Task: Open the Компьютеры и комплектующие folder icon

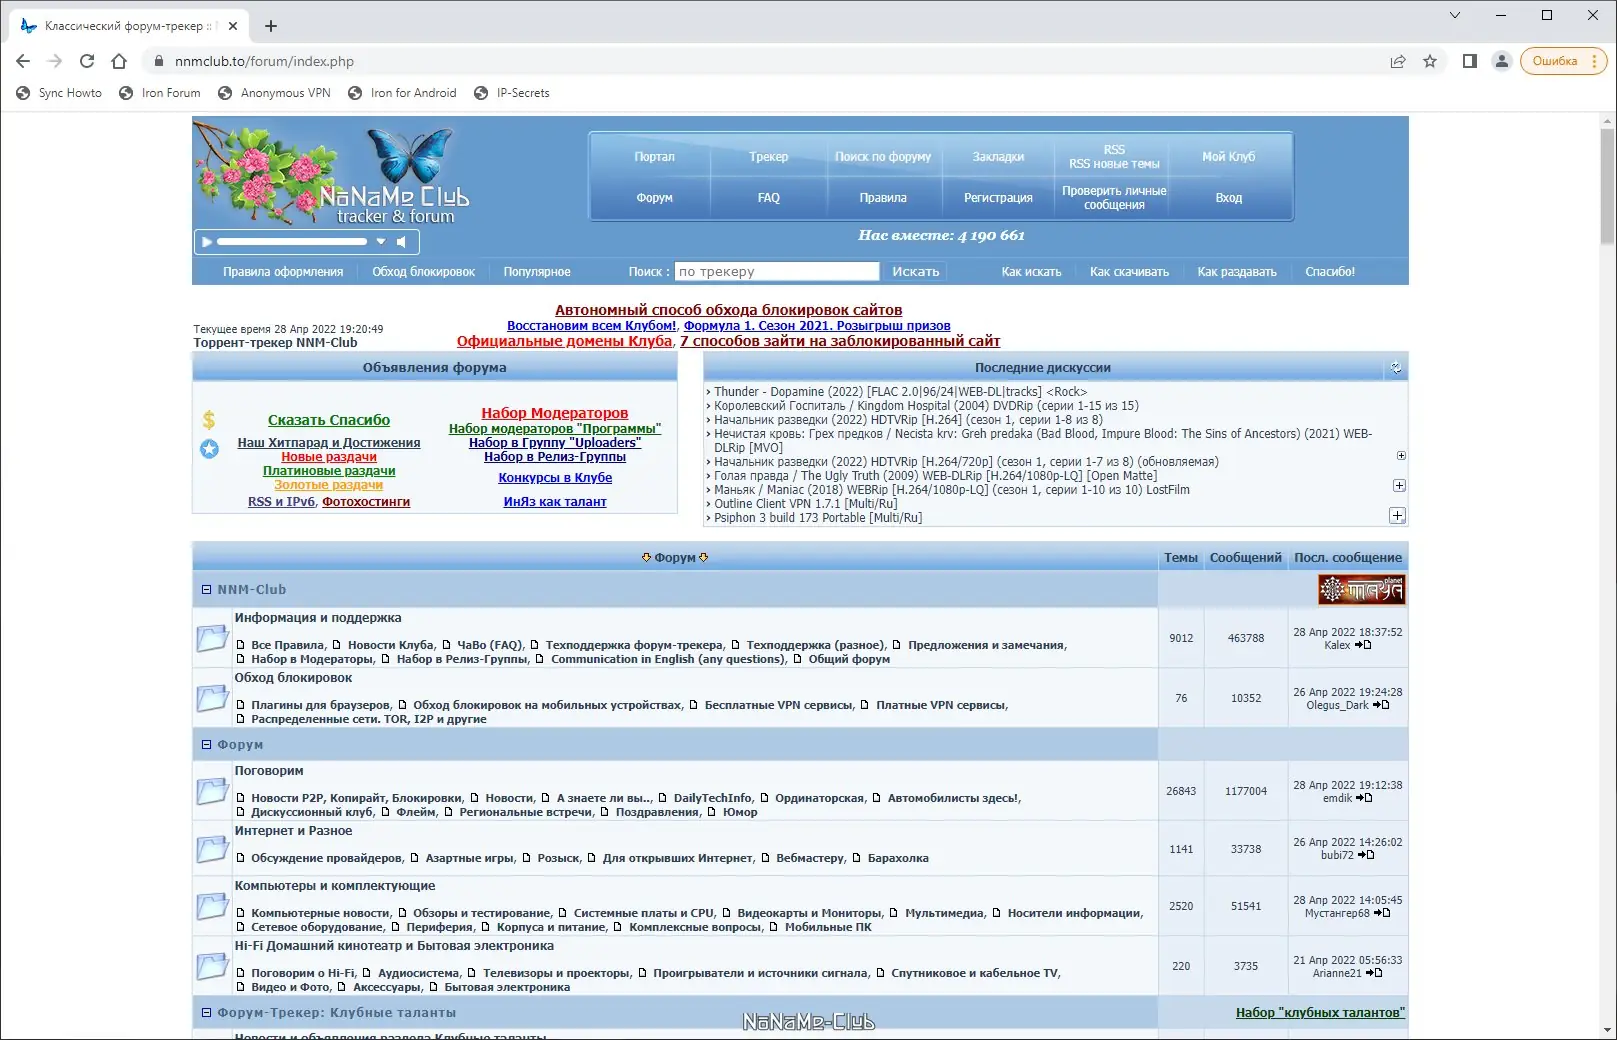Action: 212,906
